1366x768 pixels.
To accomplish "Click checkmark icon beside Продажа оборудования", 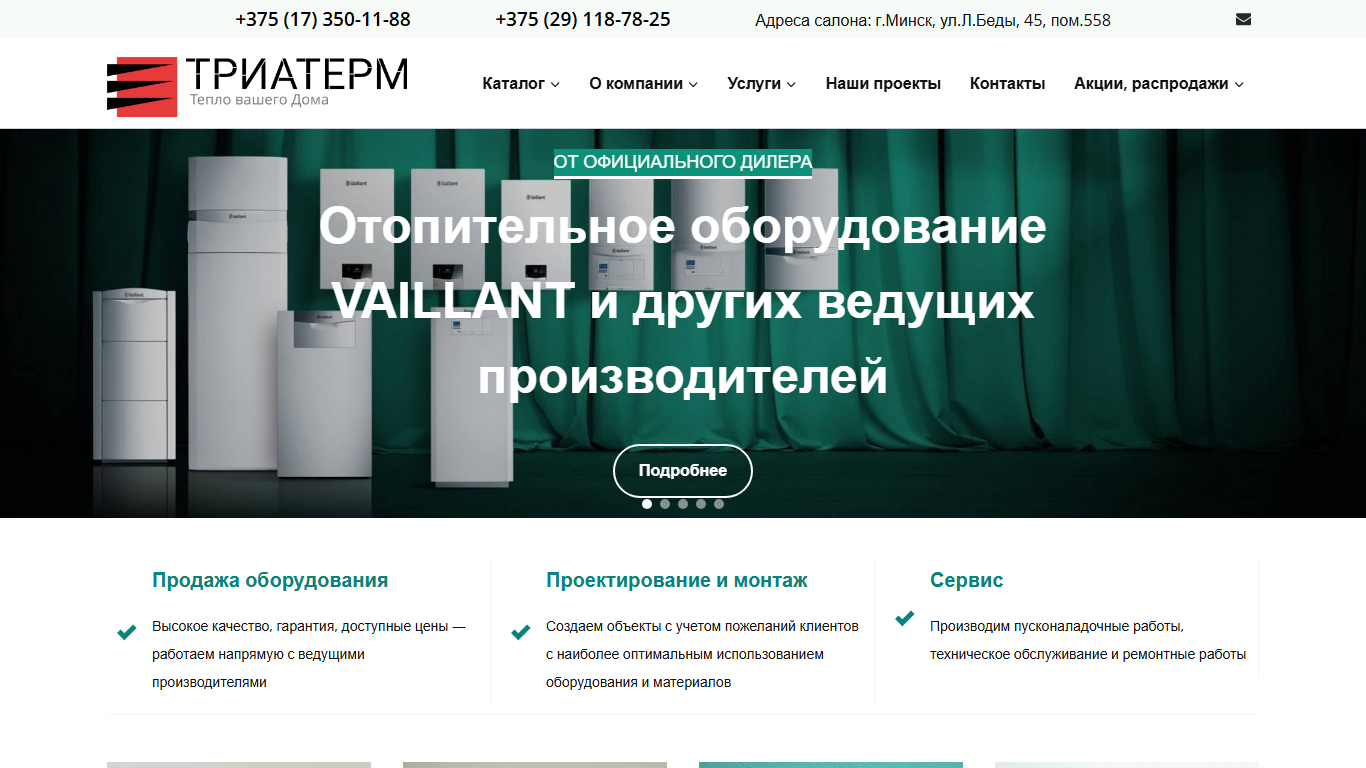I will 127,632.
